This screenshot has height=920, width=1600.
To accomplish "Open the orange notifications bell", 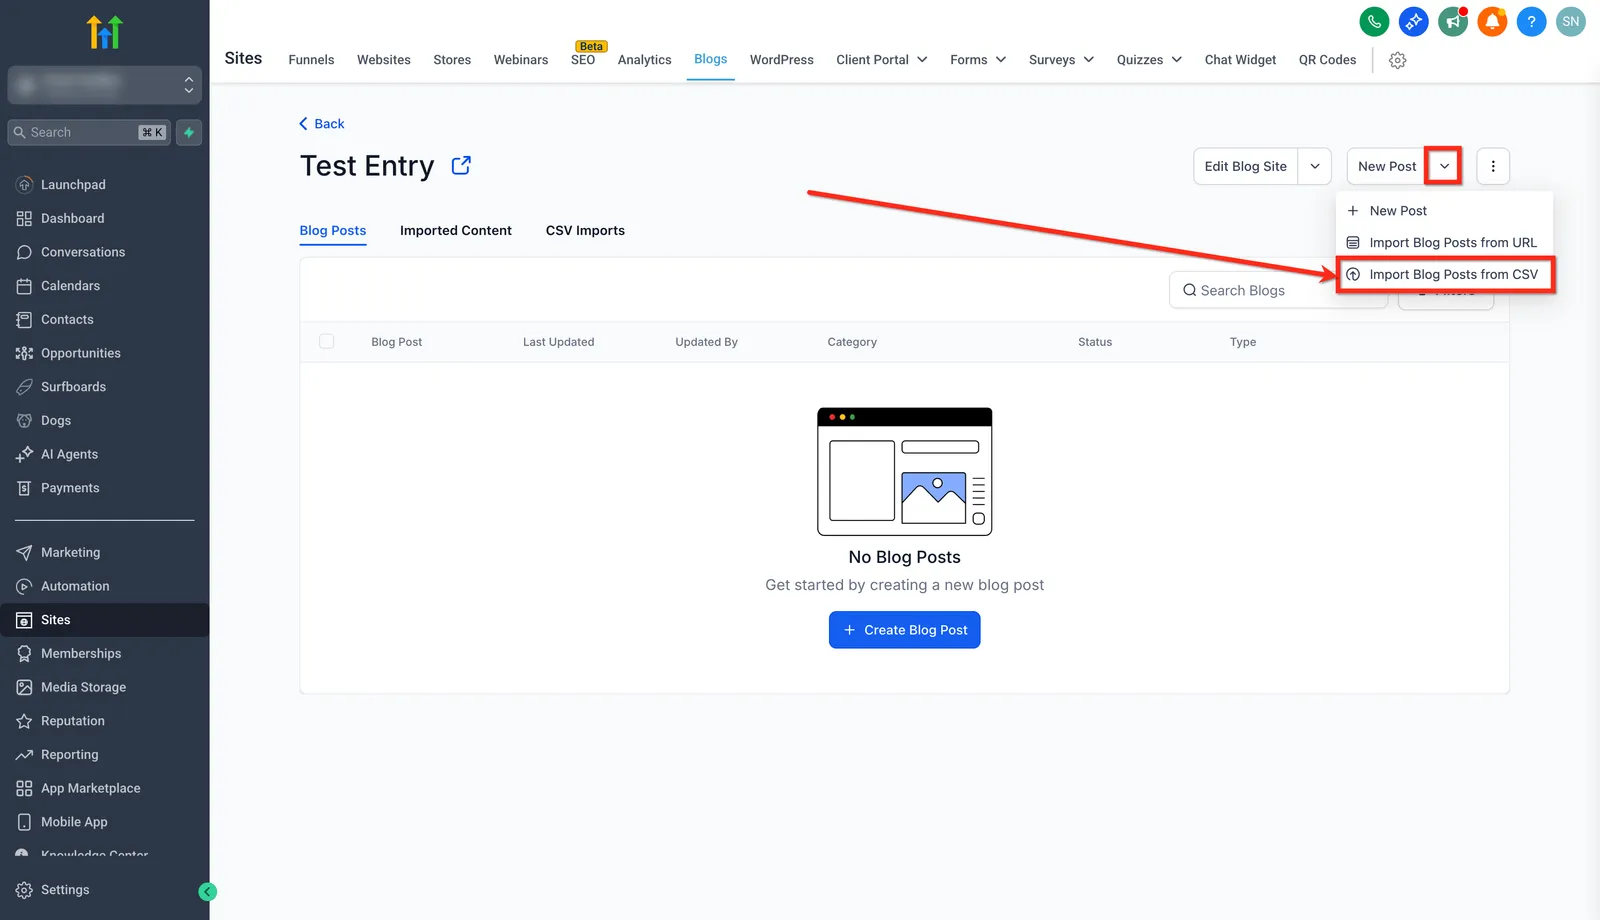I will (x=1492, y=21).
